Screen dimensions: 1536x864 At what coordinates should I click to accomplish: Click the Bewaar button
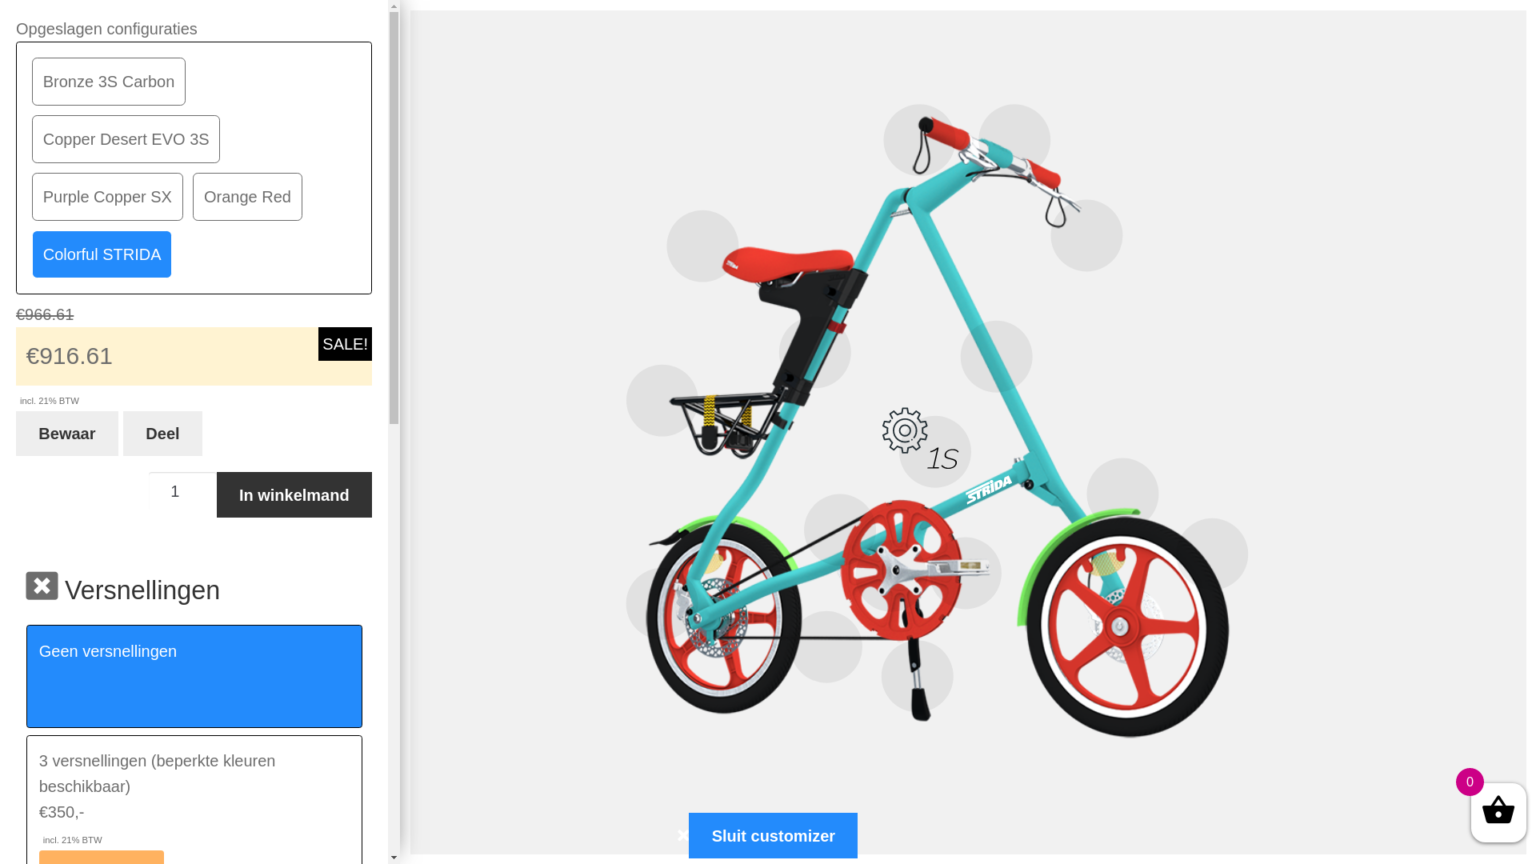click(67, 434)
